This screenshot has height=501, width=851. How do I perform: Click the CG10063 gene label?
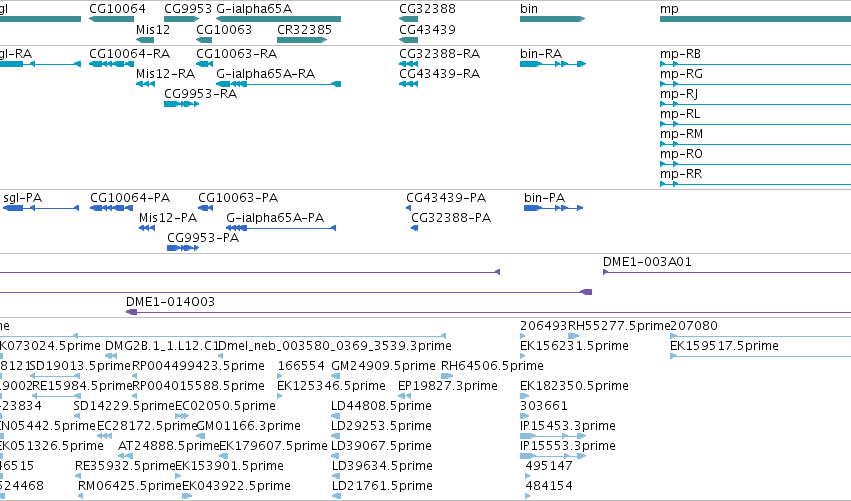(224, 29)
